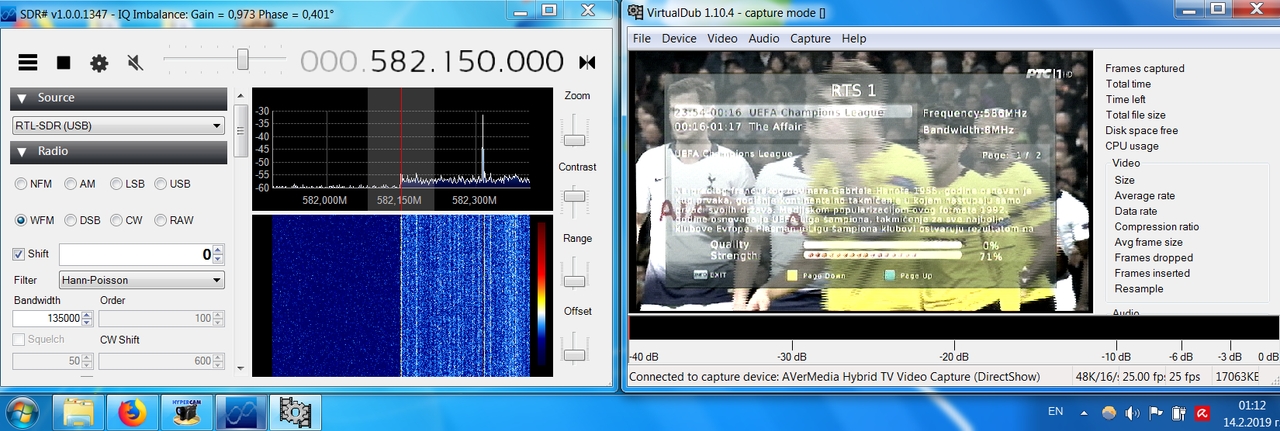
Task: Click 'Disk space free' info label
Action: tap(1142, 130)
